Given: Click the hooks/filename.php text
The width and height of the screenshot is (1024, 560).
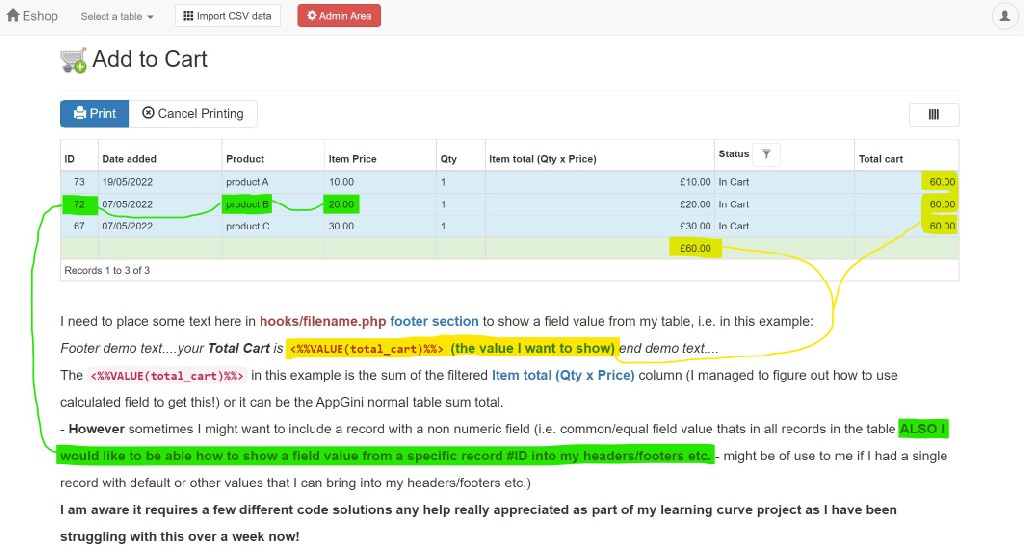Looking at the screenshot, I should (x=323, y=321).
